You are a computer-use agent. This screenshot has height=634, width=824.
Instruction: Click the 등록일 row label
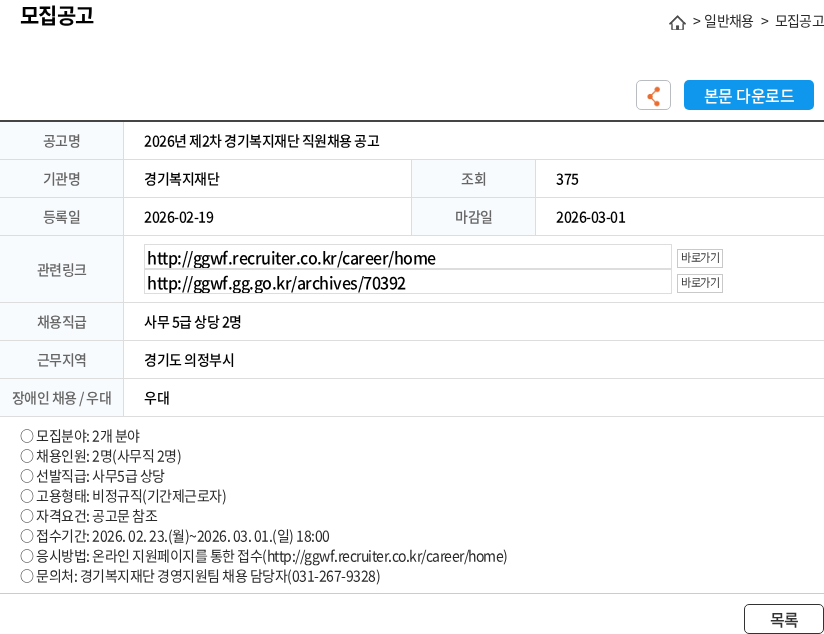[x=61, y=217]
